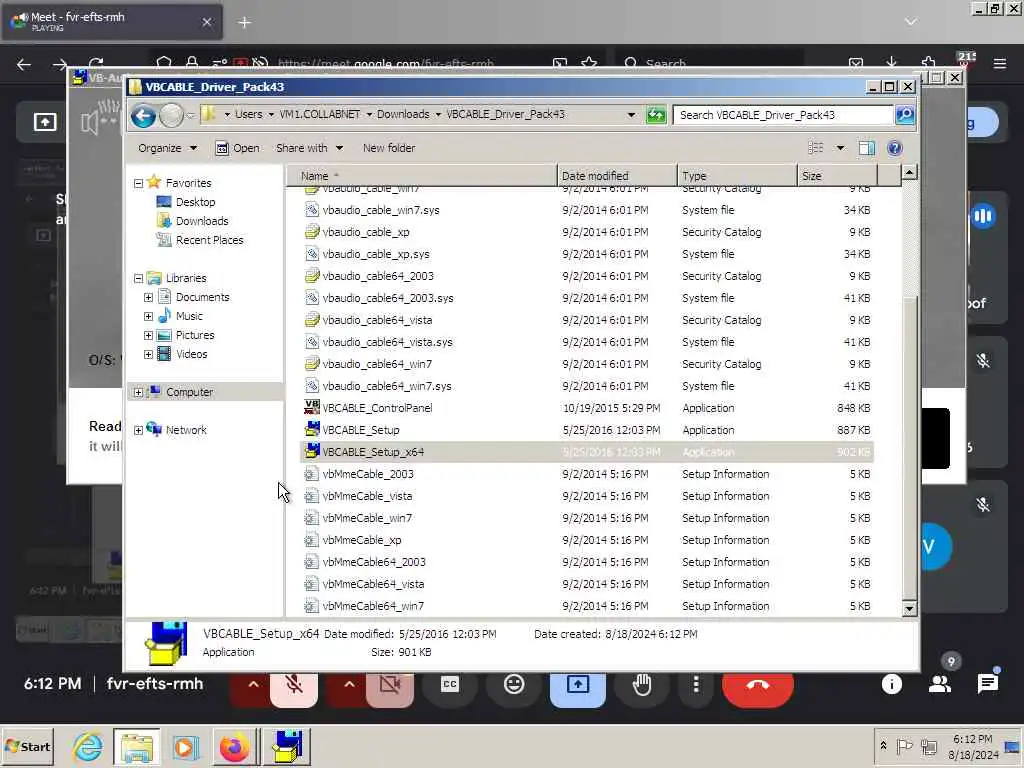The height and width of the screenshot is (768, 1024).
Task: Select Downloads in Favorites
Action: point(193,221)
